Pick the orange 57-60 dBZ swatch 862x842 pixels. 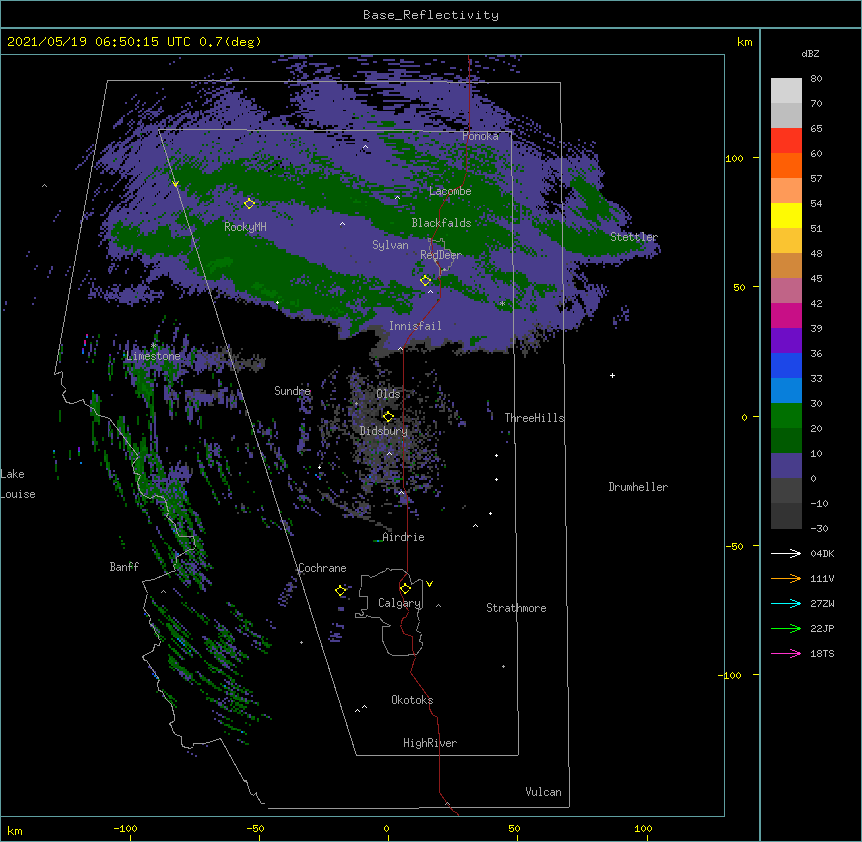[x=786, y=165]
